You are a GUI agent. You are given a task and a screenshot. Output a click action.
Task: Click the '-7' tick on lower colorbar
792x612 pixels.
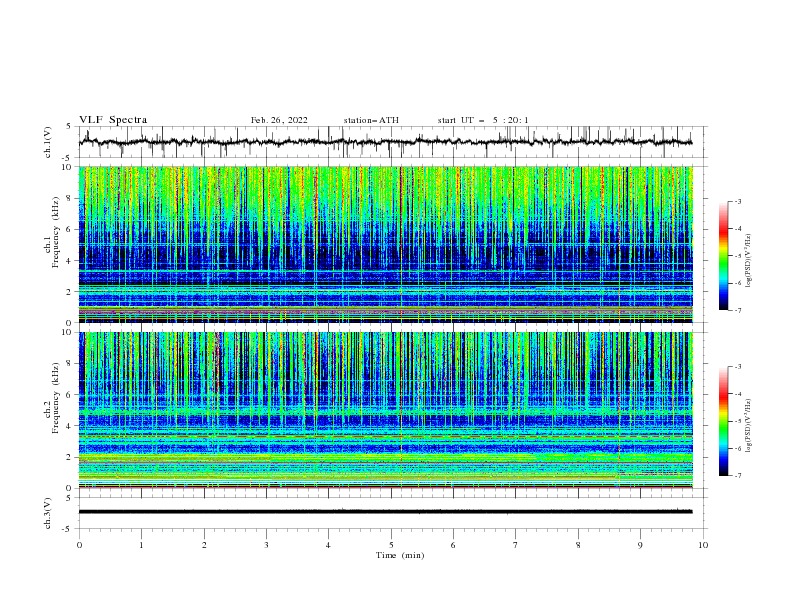pyautogui.click(x=737, y=476)
